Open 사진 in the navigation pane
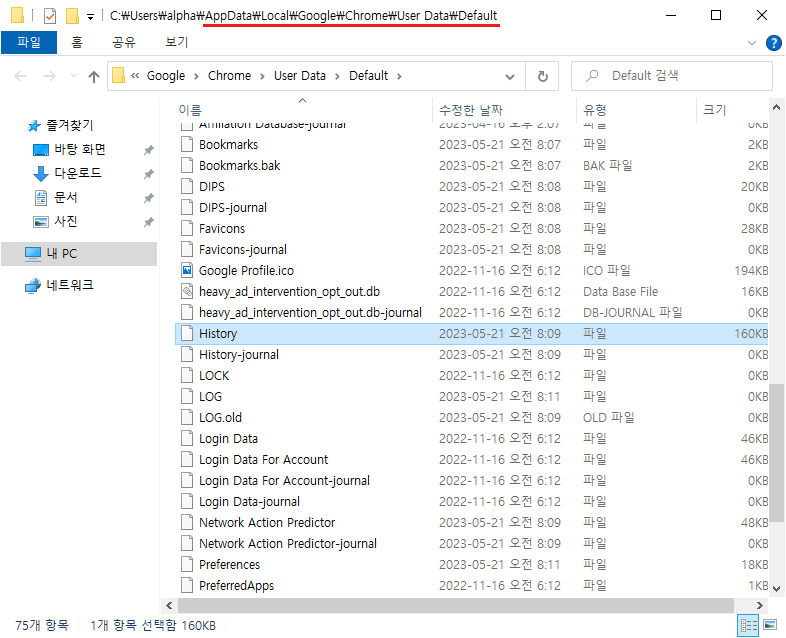This screenshot has height=638, width=786. [66, 222]
